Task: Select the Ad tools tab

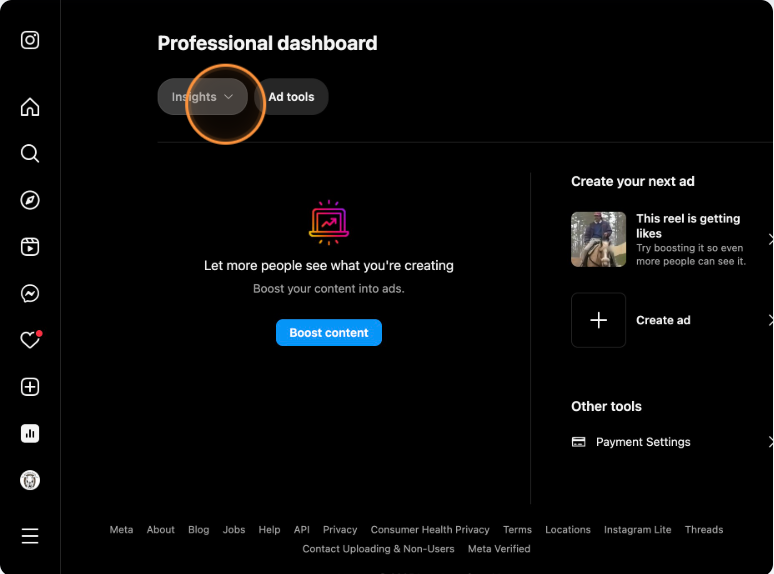Action: [291, 97]
